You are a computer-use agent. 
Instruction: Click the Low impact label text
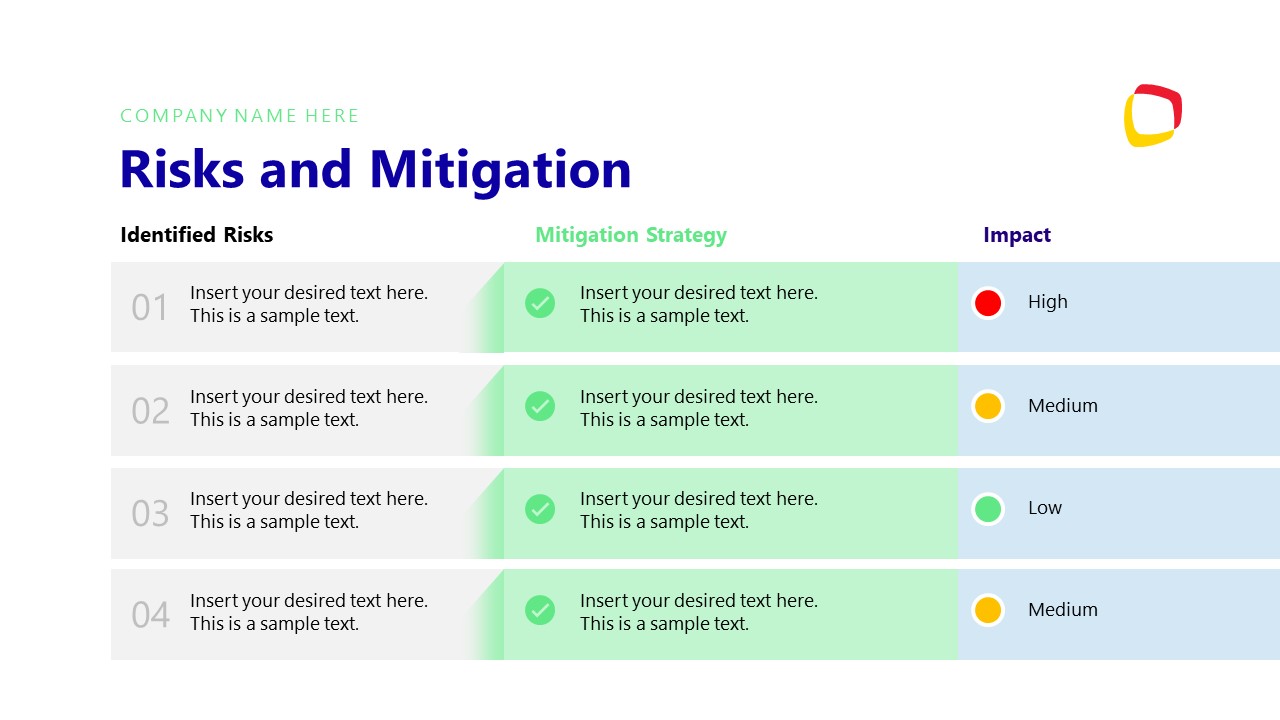(1044, 508)
